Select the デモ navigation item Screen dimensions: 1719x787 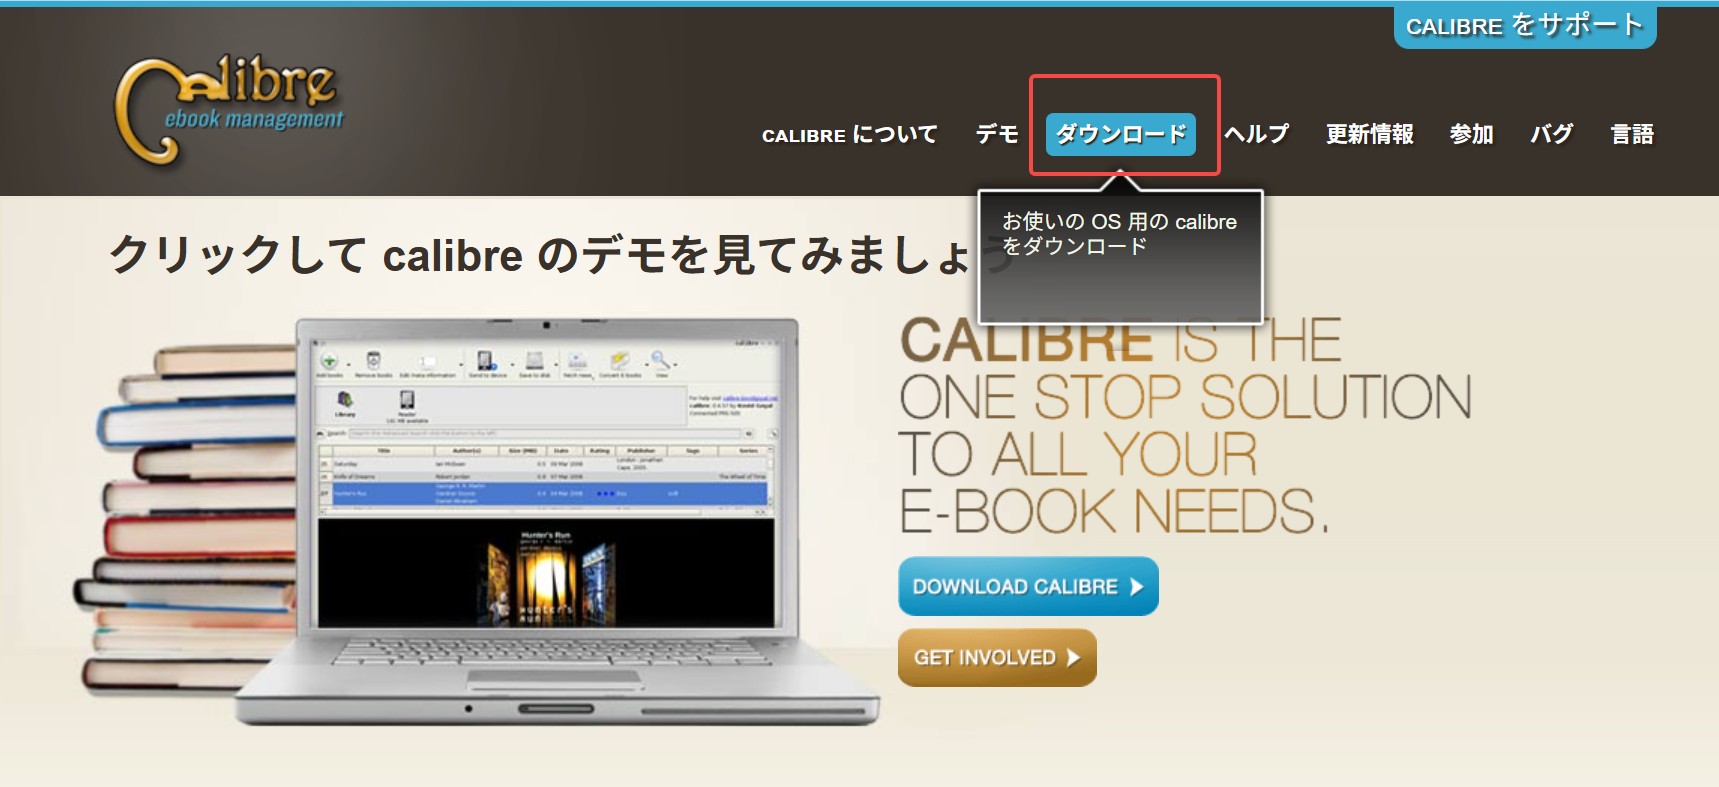click(996, 134)
